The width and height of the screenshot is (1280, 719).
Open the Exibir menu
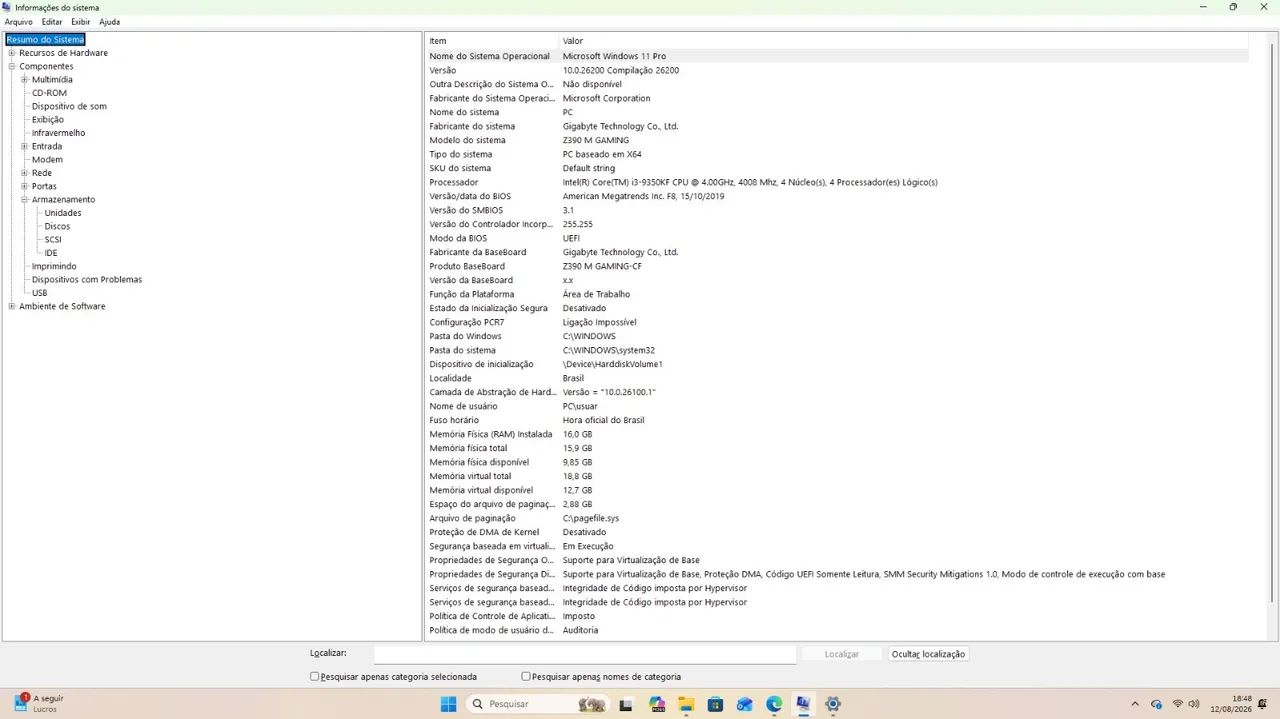coord(80,22)
